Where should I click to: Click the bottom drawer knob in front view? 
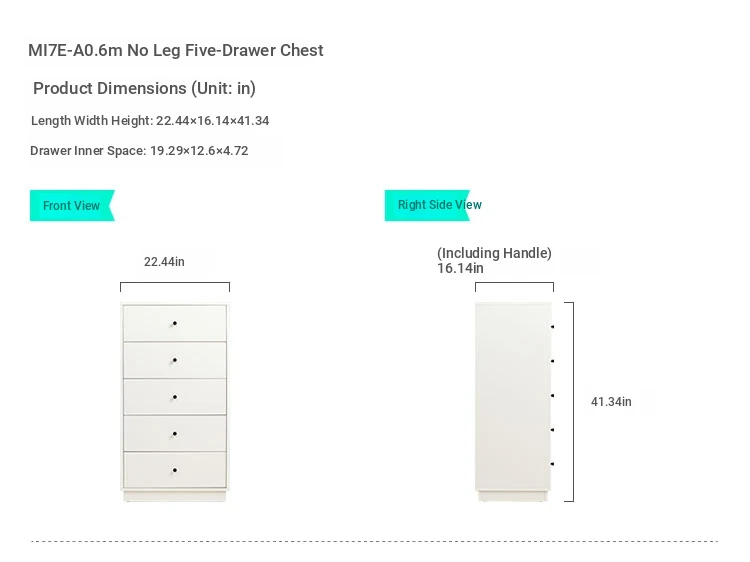[175, 470]
